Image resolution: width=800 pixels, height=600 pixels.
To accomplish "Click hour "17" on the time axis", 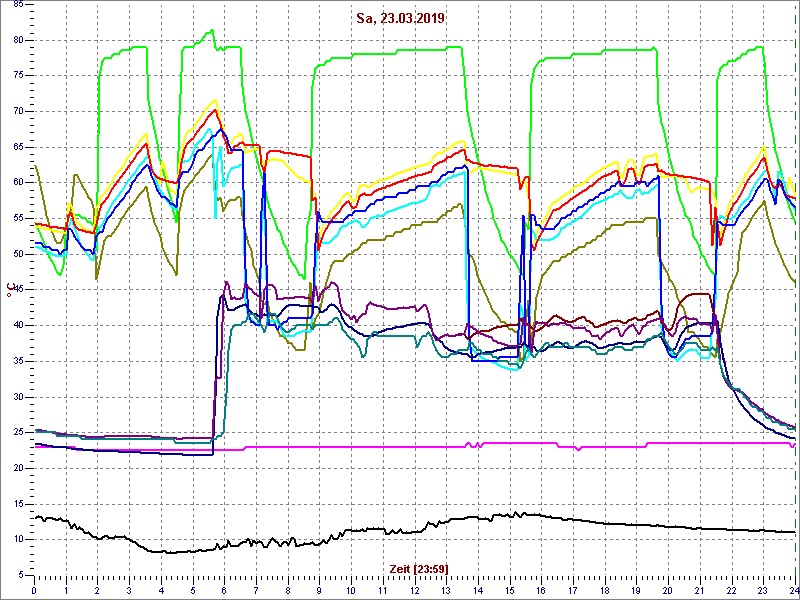I will pyautogui.click(x=573, y=588).
